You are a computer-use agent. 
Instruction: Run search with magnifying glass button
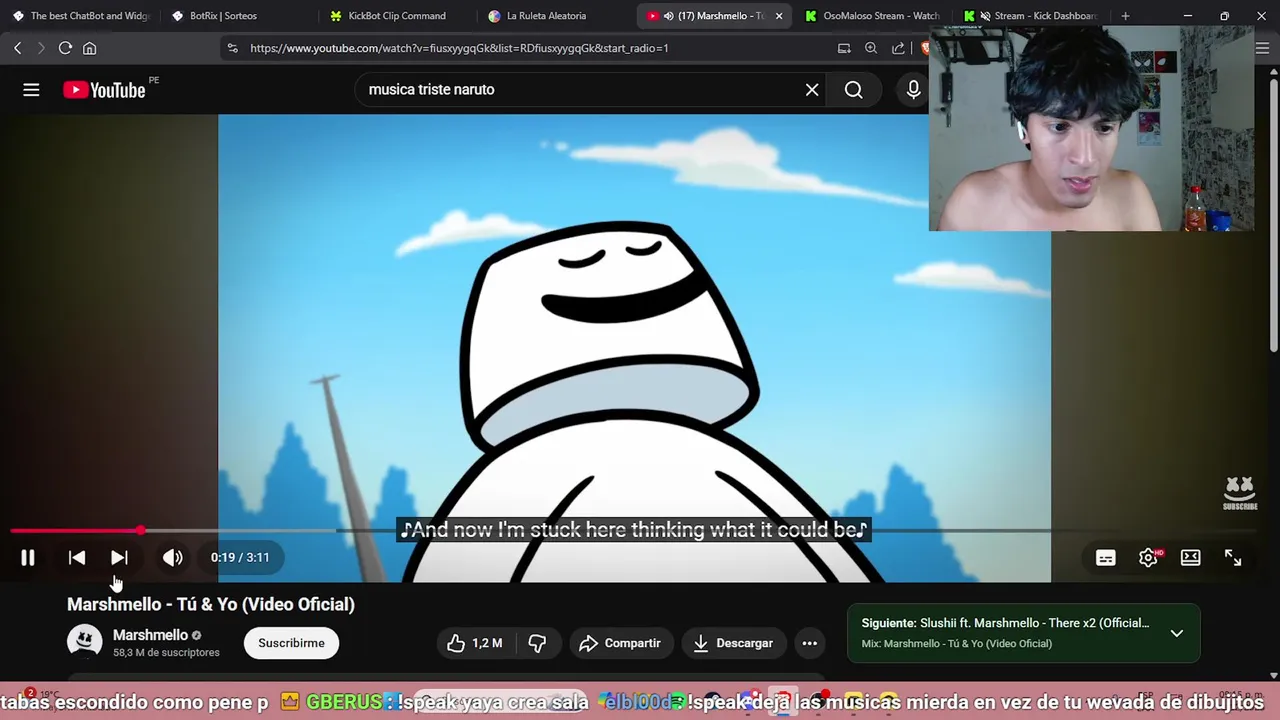[x=853, y=90]
